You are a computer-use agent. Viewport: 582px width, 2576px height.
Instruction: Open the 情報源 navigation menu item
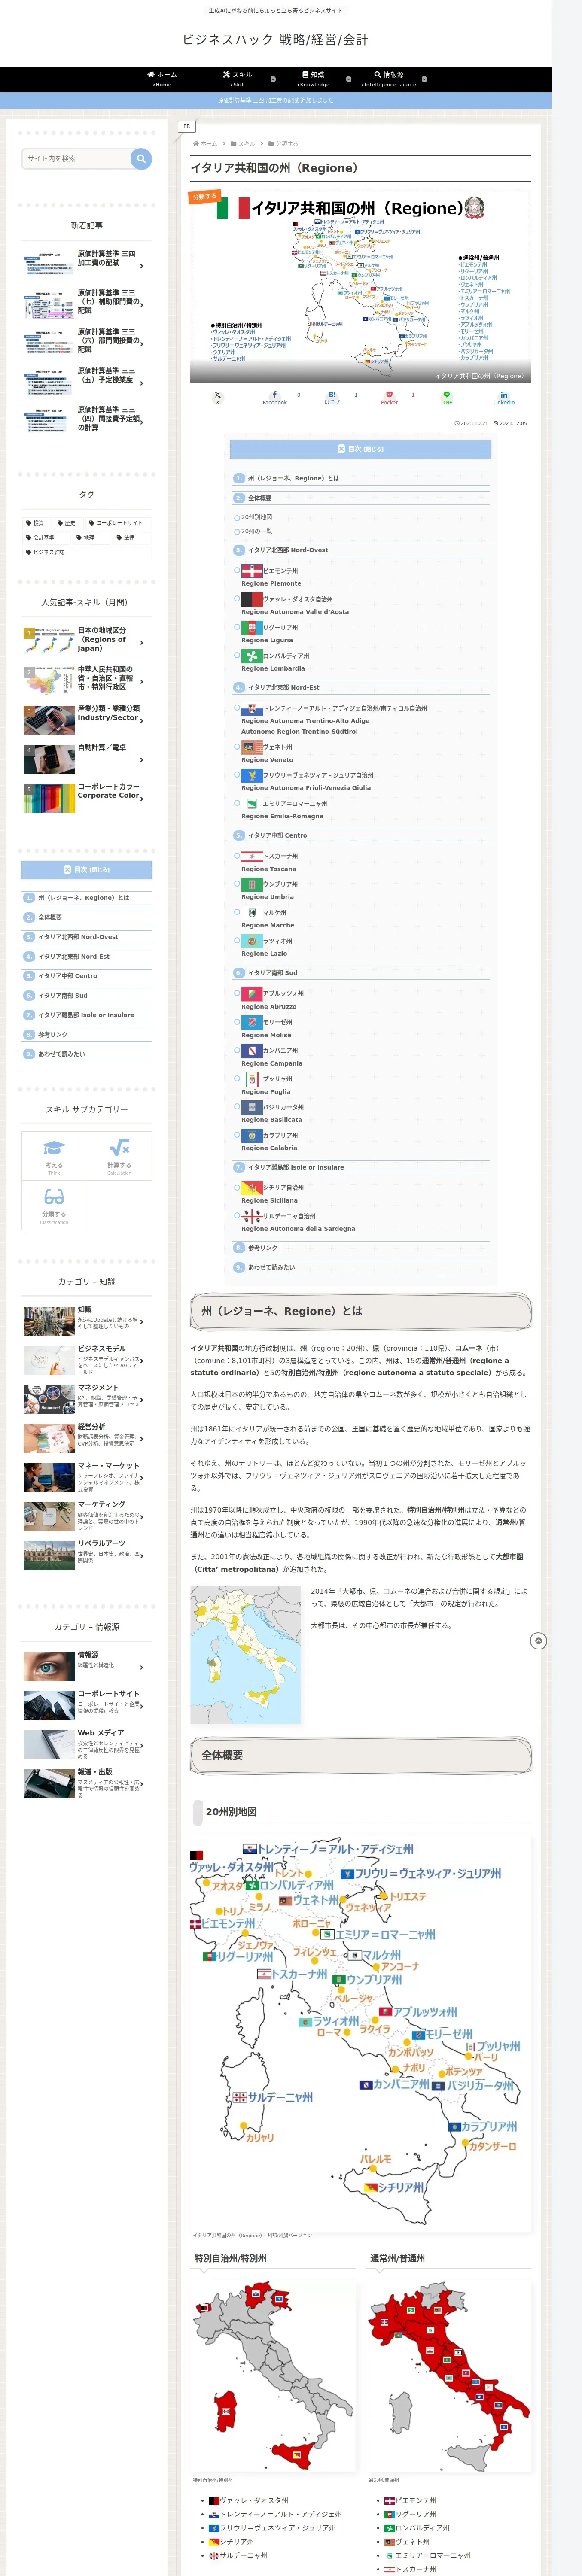point(389,79)
